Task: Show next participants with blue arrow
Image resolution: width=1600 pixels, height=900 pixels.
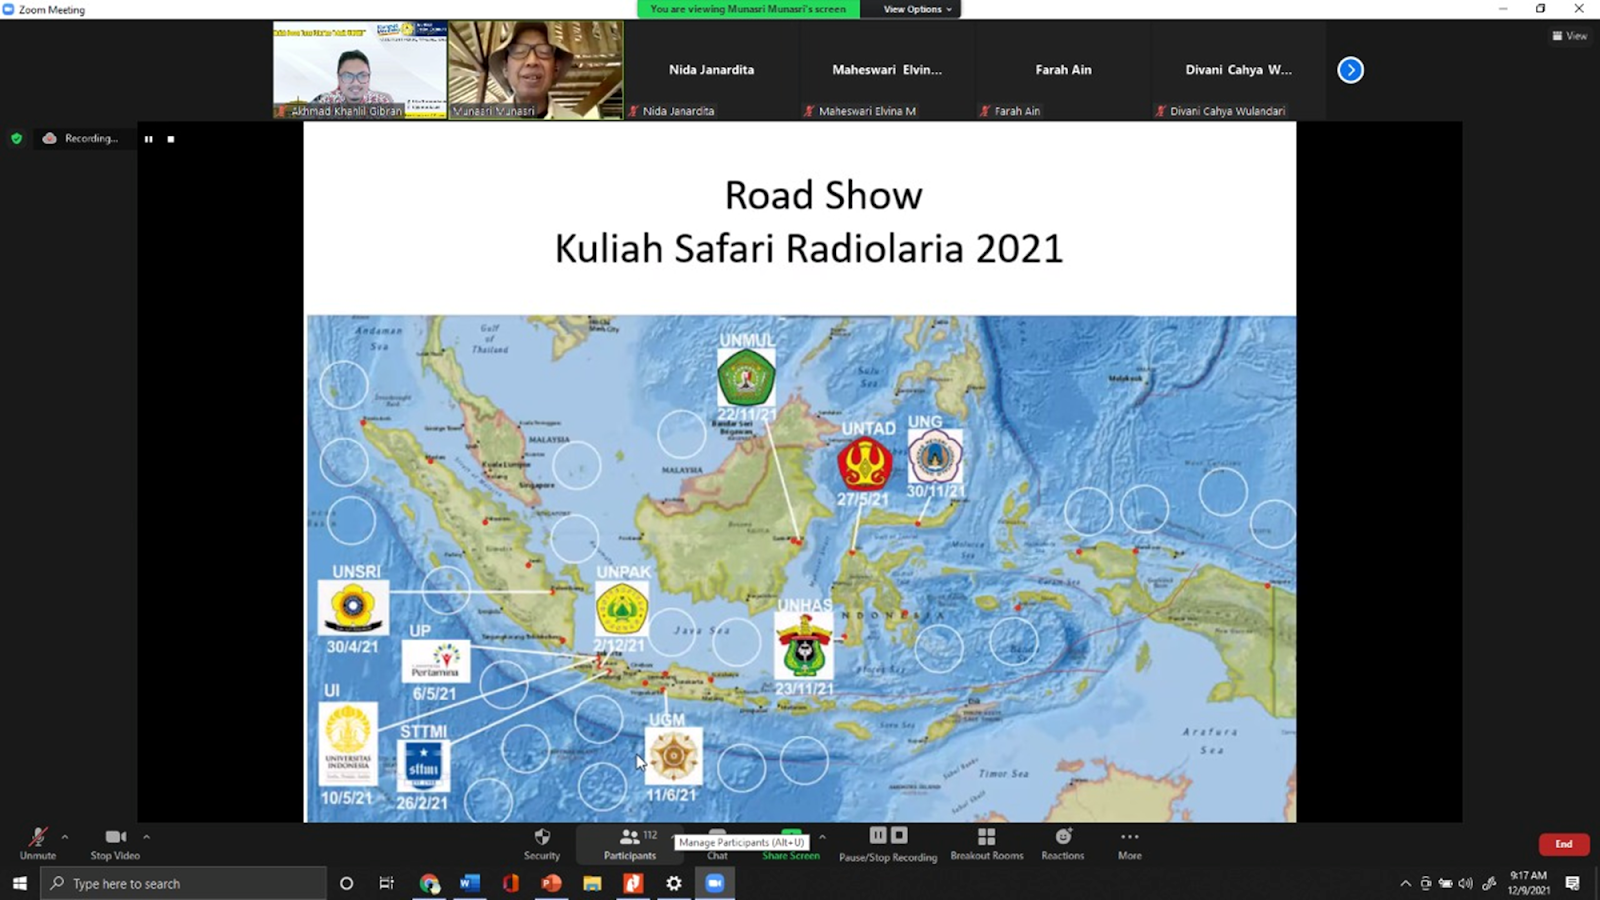Action: [1350, 70]
